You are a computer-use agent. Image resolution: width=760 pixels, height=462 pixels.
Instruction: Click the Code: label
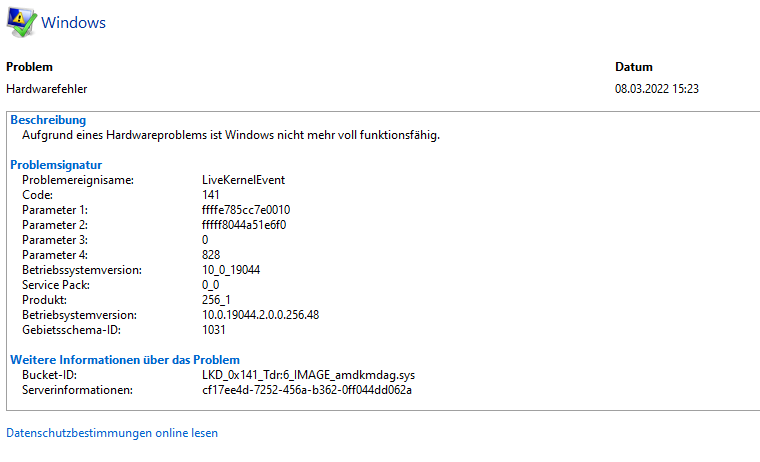point(37,195)
